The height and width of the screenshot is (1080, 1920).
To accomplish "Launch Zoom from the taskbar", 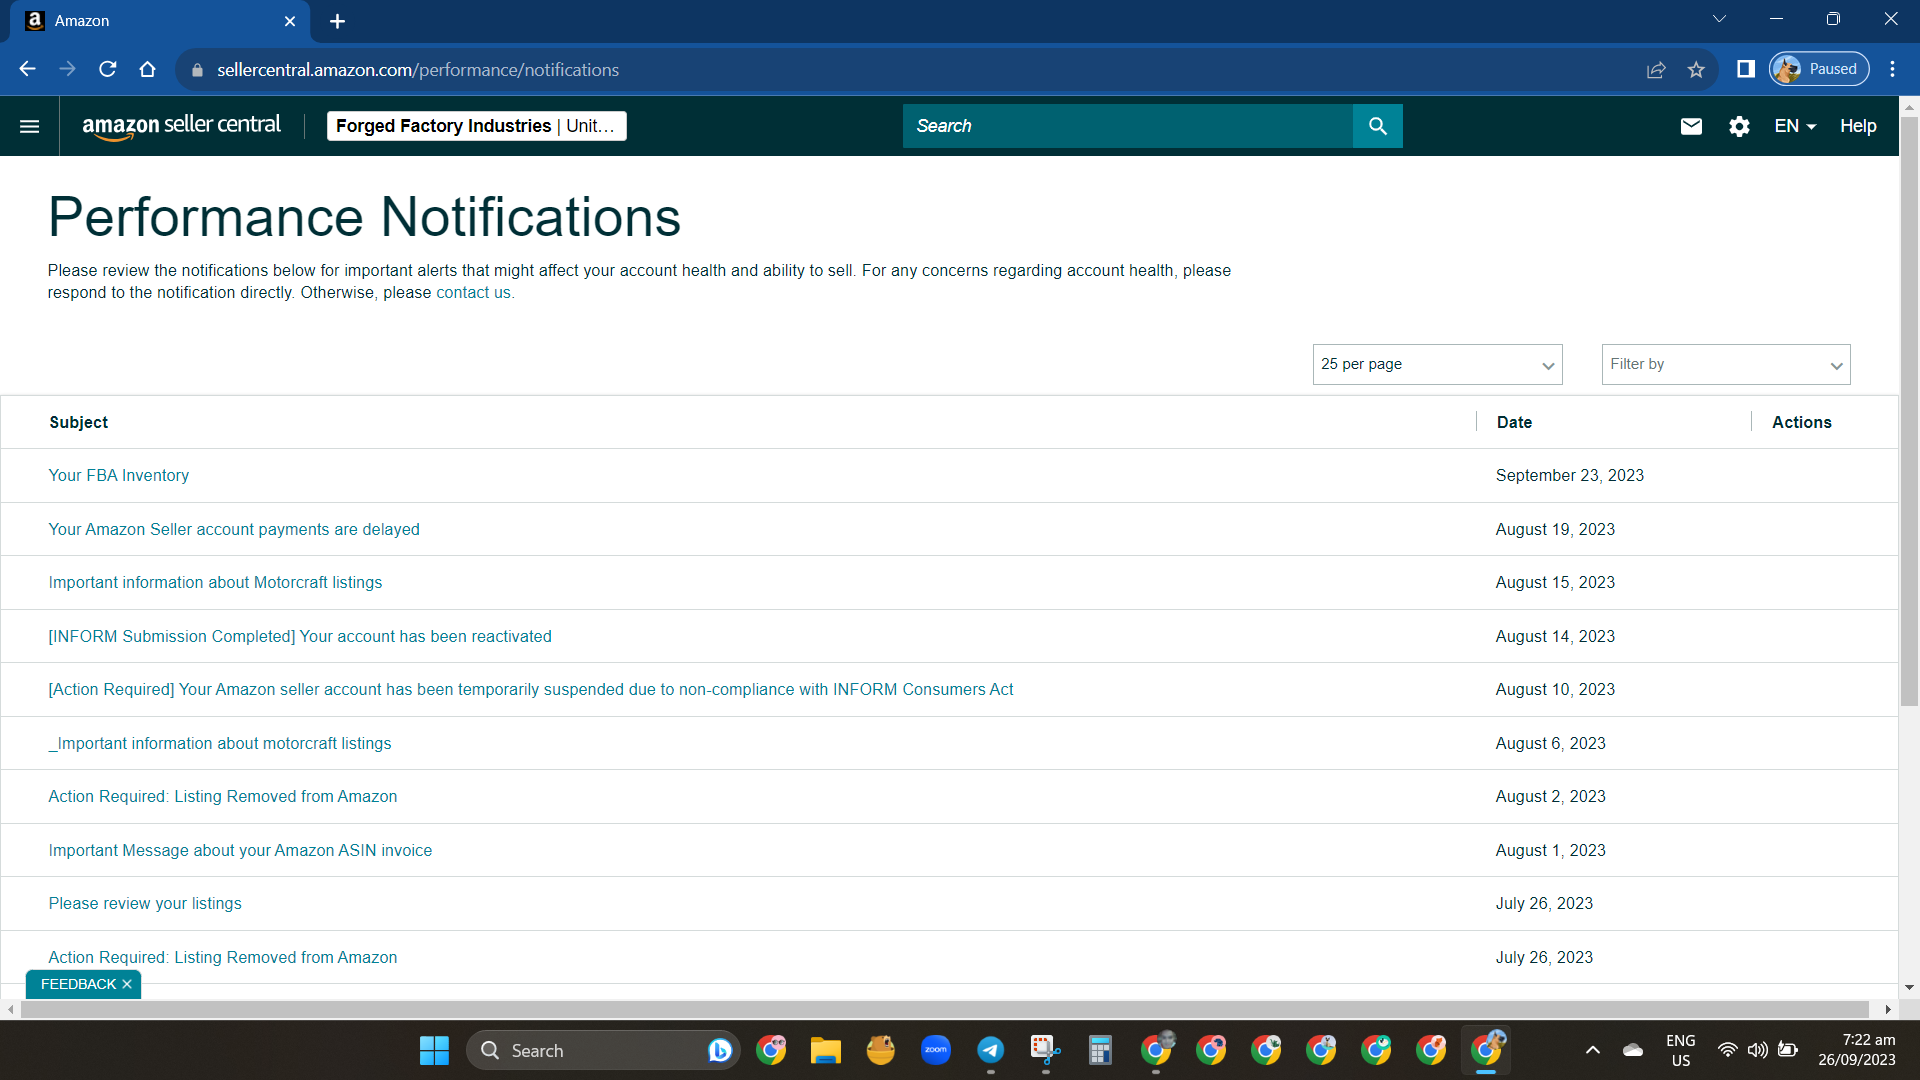I will click(935, 1050).
